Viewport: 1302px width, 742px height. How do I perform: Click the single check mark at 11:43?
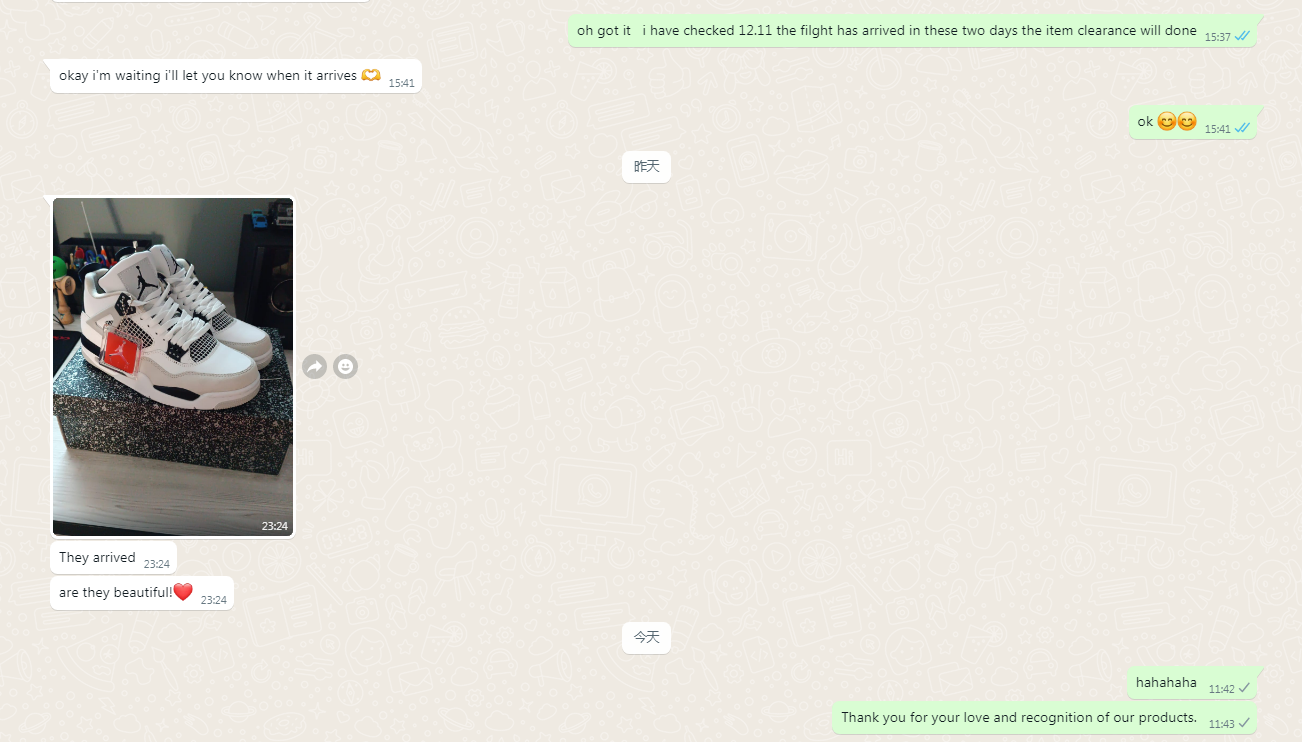coord(1244,723)
